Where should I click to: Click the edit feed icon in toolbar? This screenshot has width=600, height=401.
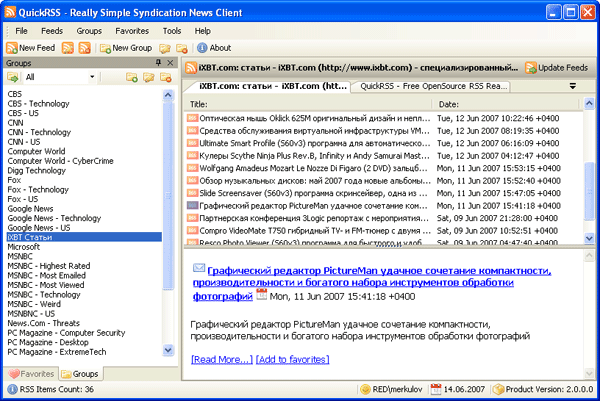click(x=68, y=48)
